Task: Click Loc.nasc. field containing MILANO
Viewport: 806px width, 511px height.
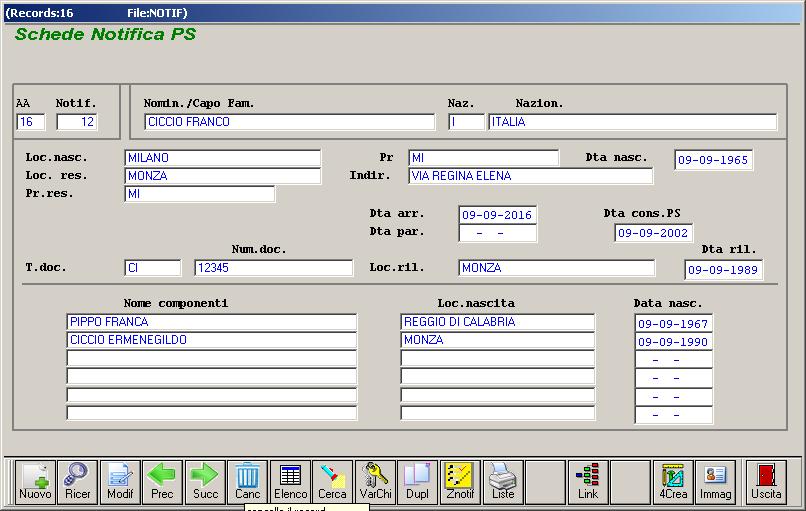Action: pos(223,158)
